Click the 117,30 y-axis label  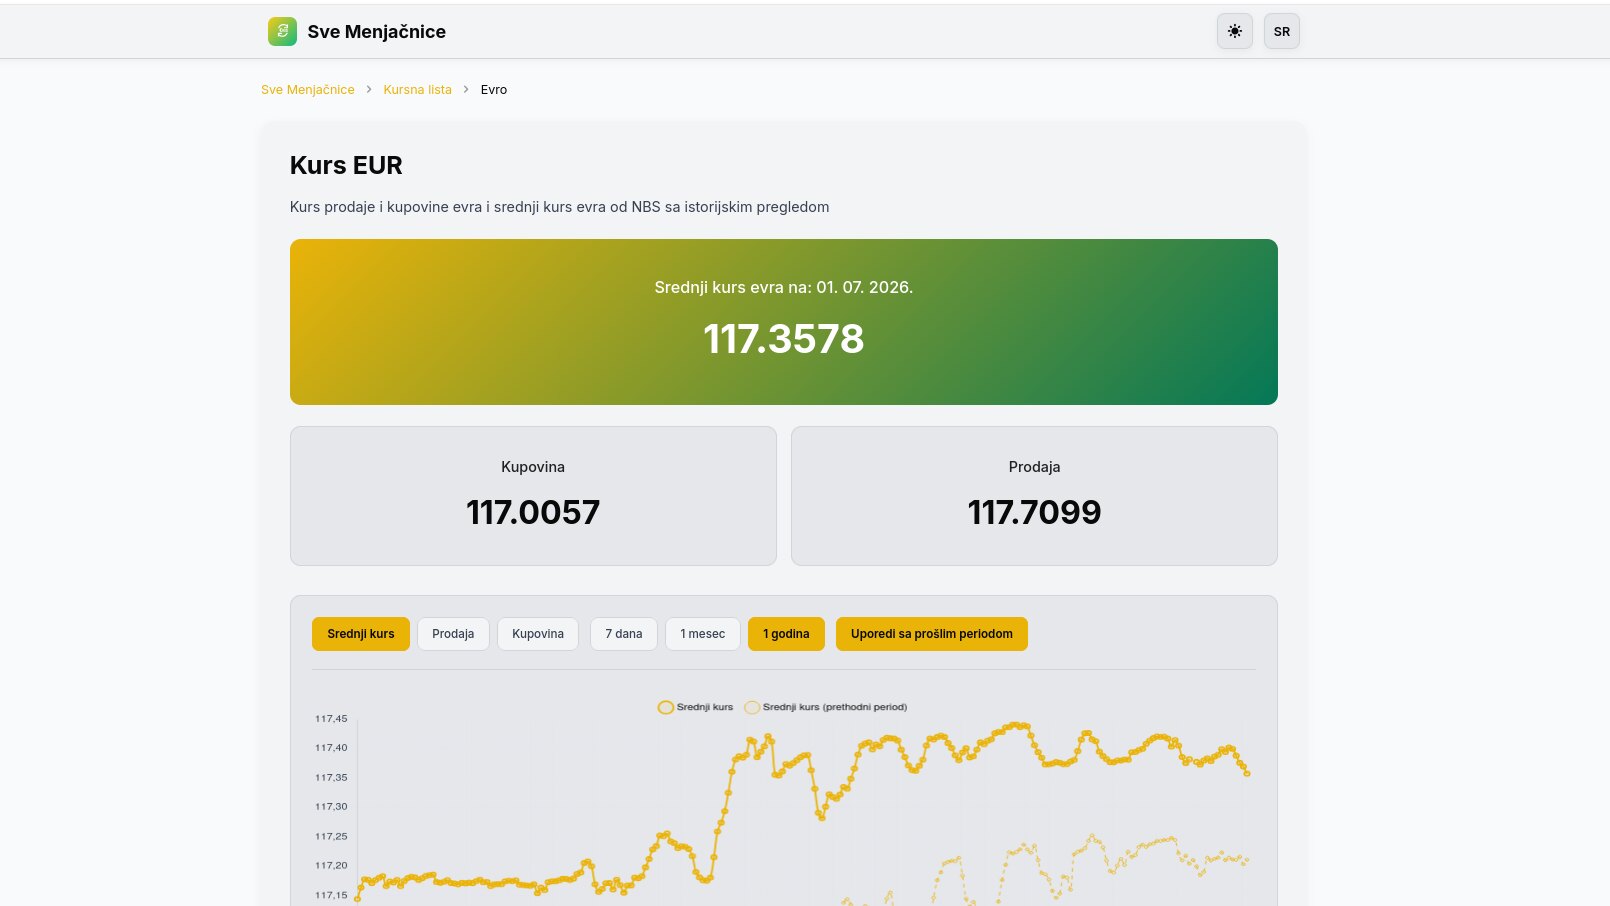pos(331,806)
